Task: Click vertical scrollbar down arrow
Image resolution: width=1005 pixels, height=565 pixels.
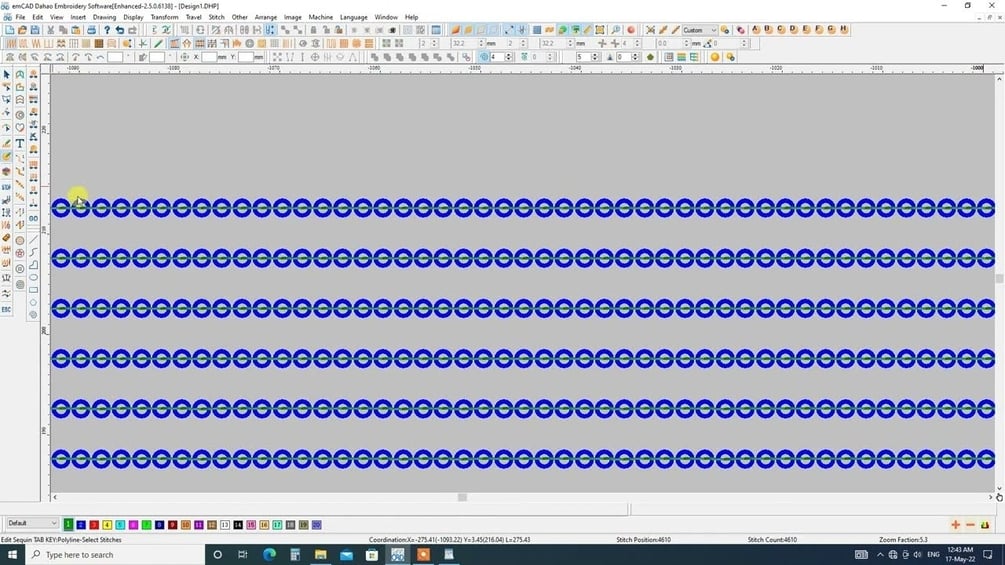Action: [999, 489]
